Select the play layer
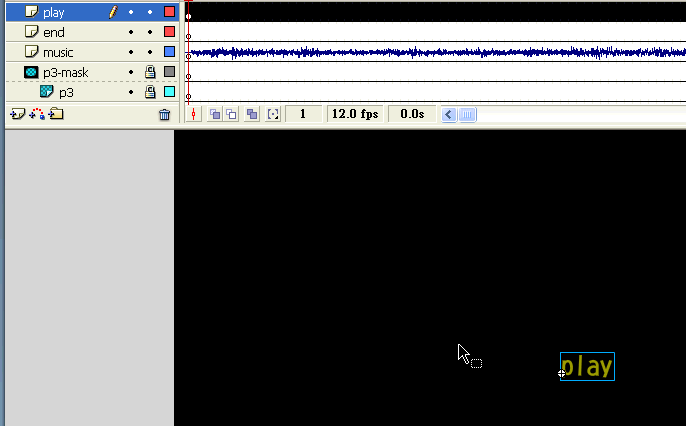This screenshot has height=426, width=686. pos(92,12)
